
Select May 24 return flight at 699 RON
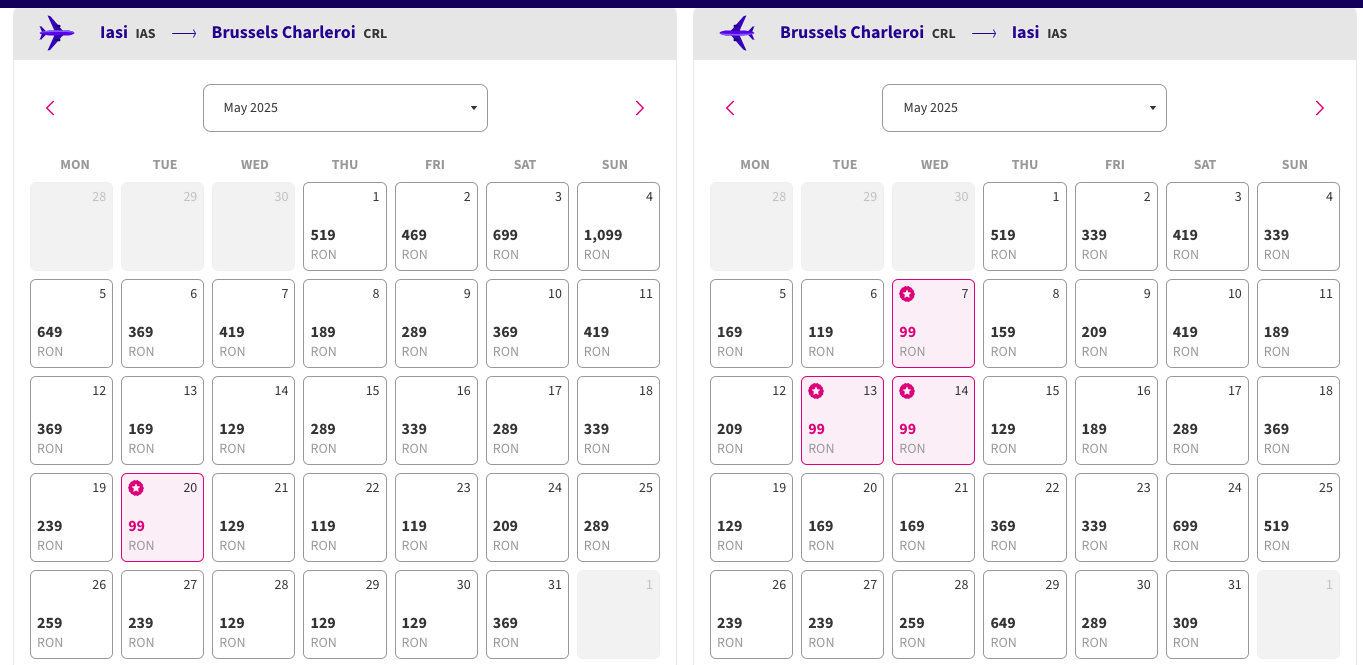(x=1206, y=518)
